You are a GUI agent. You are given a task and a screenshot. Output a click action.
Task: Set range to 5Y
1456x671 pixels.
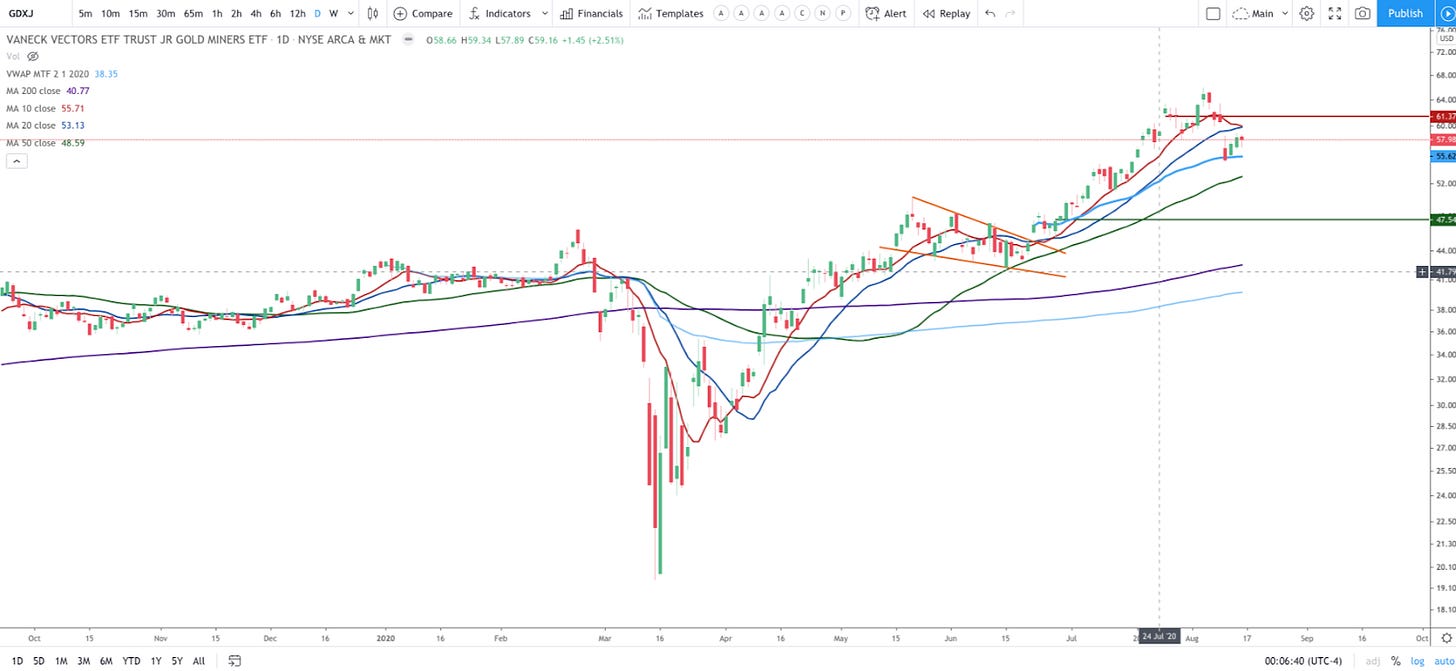pos(177,661)
